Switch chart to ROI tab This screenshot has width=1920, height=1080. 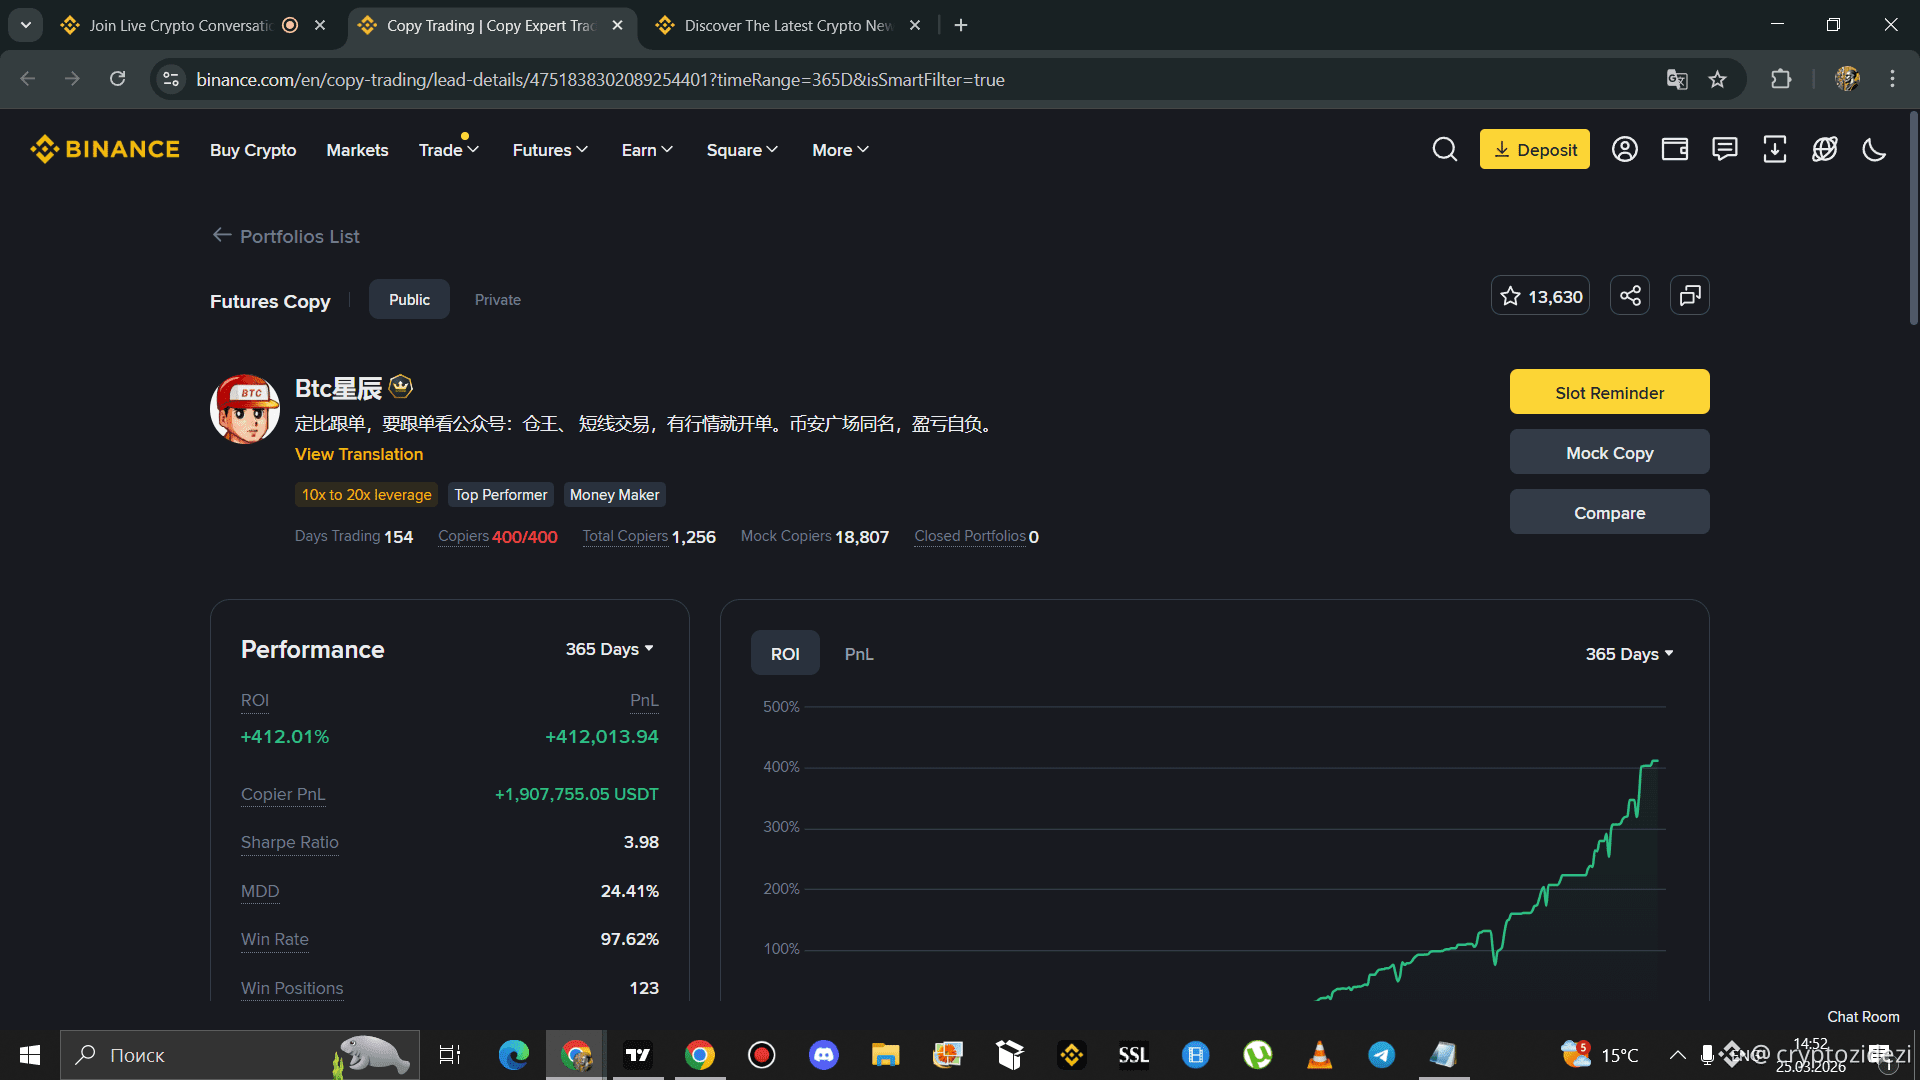click(785, 653)
